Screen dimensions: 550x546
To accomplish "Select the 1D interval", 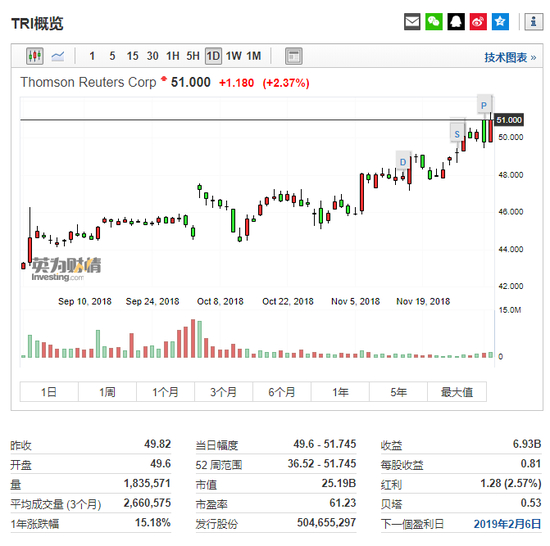I will (213, 56).
